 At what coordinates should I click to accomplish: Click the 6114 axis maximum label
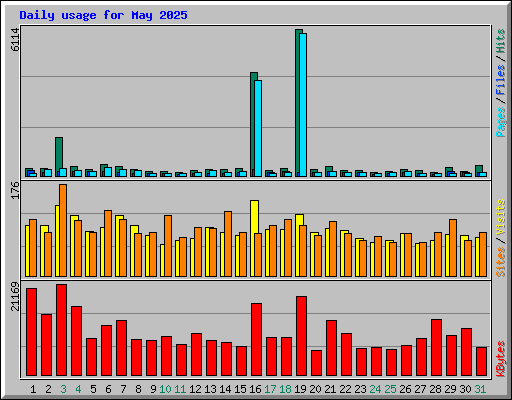tap(15, 40)
